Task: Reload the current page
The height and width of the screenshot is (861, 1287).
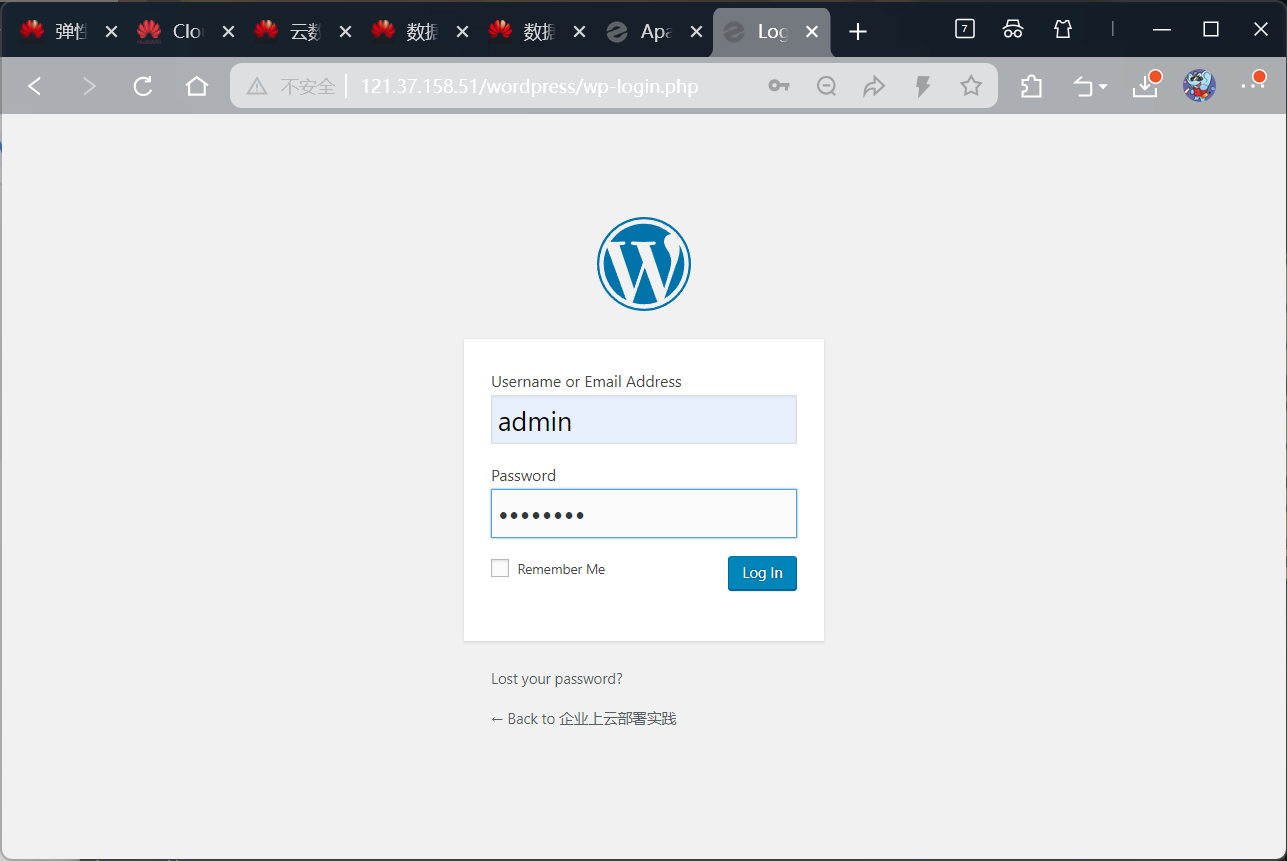Action: [x=143, y=87]
